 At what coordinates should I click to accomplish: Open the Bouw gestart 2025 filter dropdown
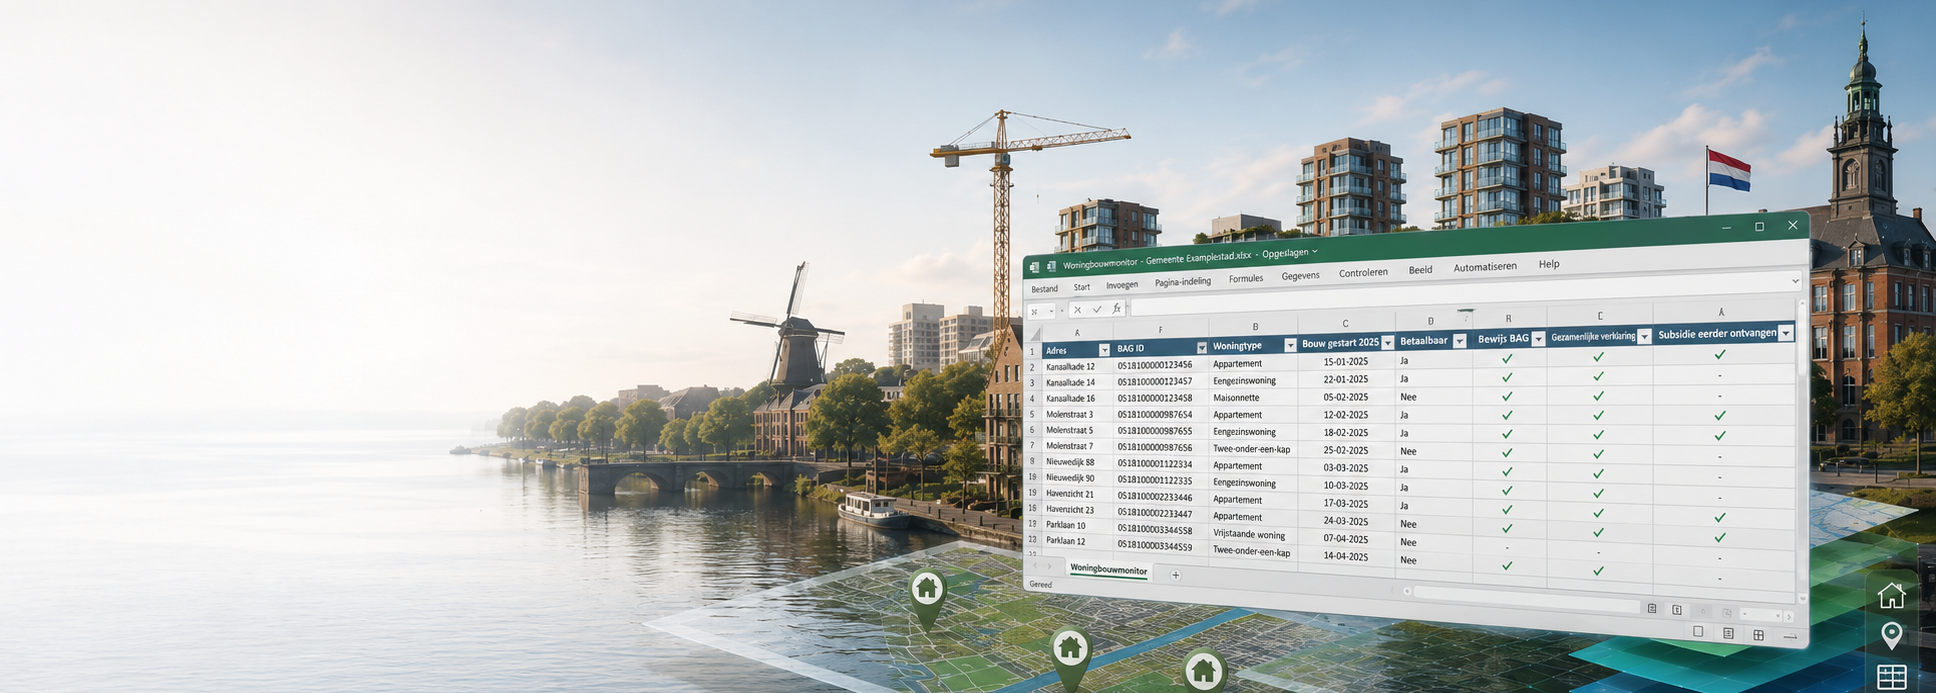pyautogui.click(x=1388, y=343)
